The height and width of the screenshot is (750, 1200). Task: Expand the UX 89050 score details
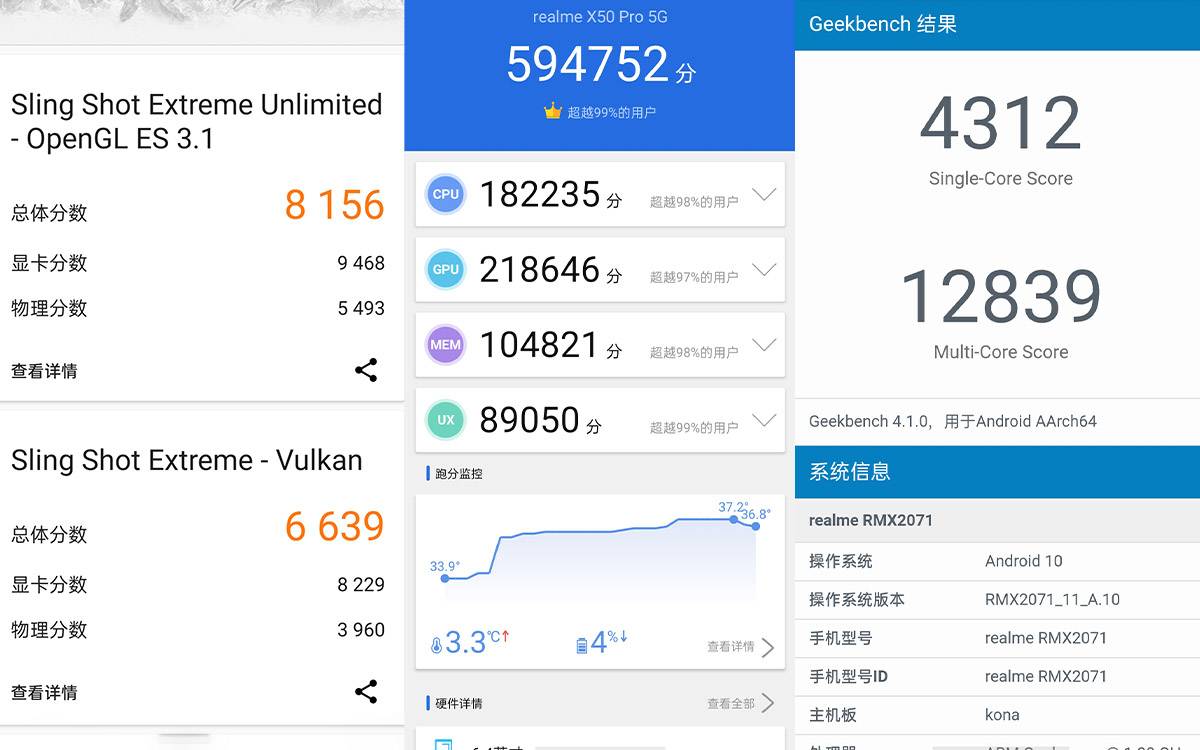764,419
